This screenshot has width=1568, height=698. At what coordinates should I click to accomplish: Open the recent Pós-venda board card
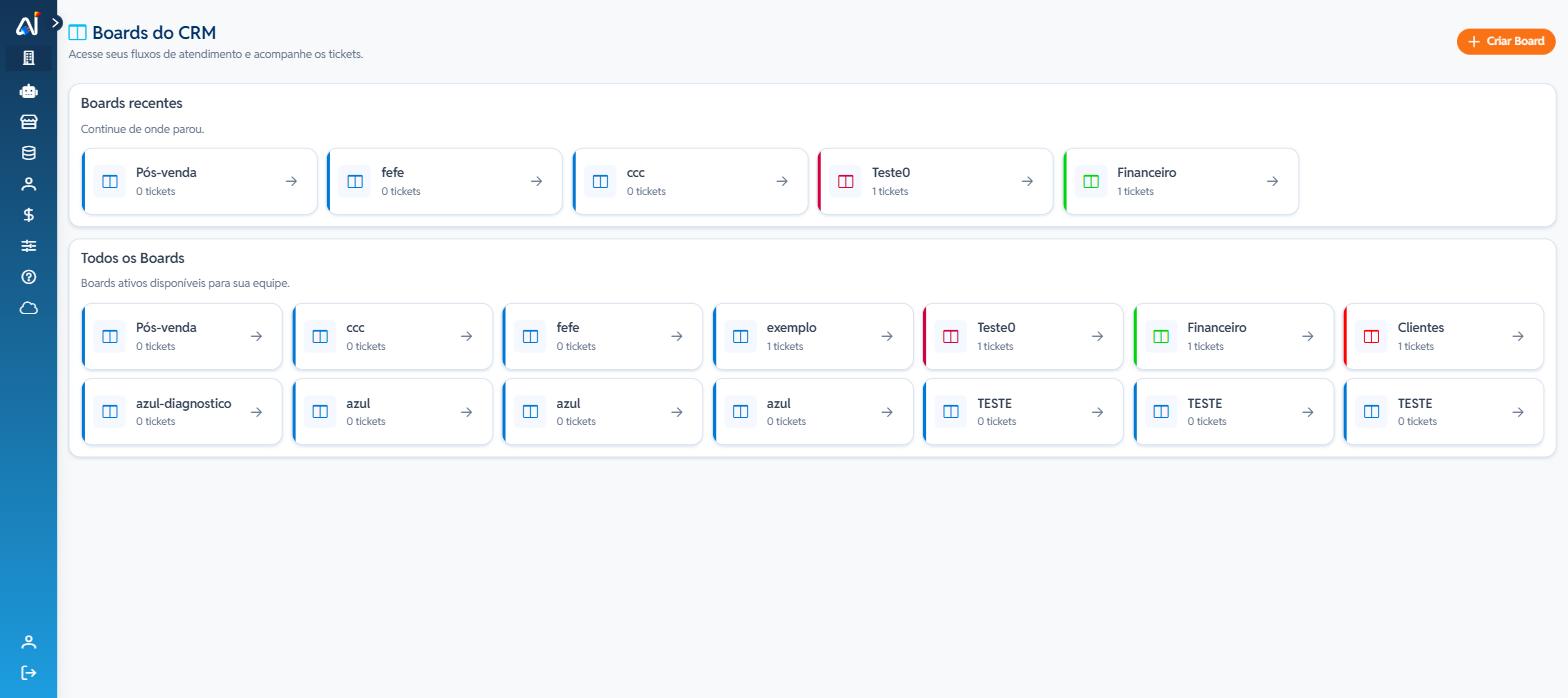199,181
